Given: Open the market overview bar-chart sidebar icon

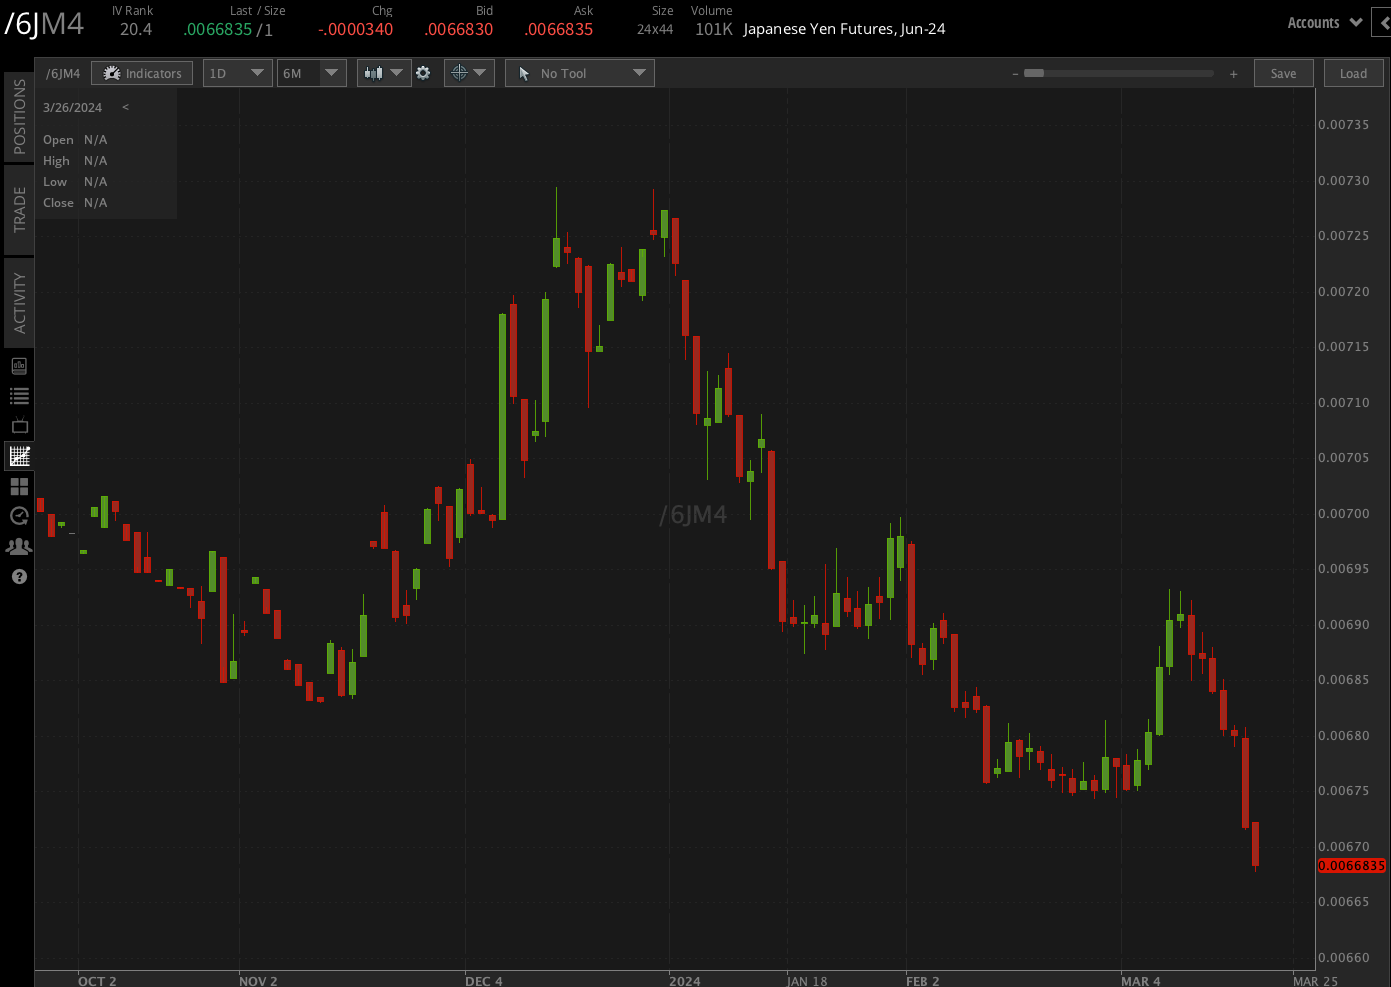Looking at the screenshot, I should [19, 366].
